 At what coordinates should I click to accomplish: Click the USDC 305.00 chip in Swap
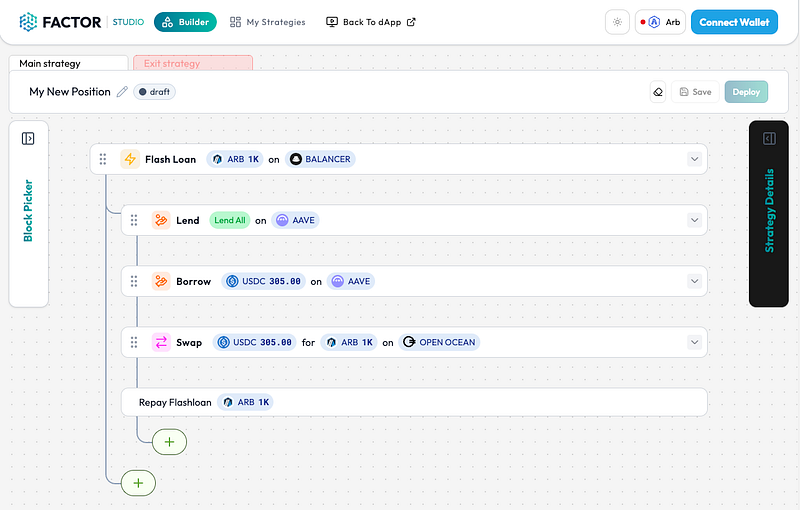coord(255,342)
